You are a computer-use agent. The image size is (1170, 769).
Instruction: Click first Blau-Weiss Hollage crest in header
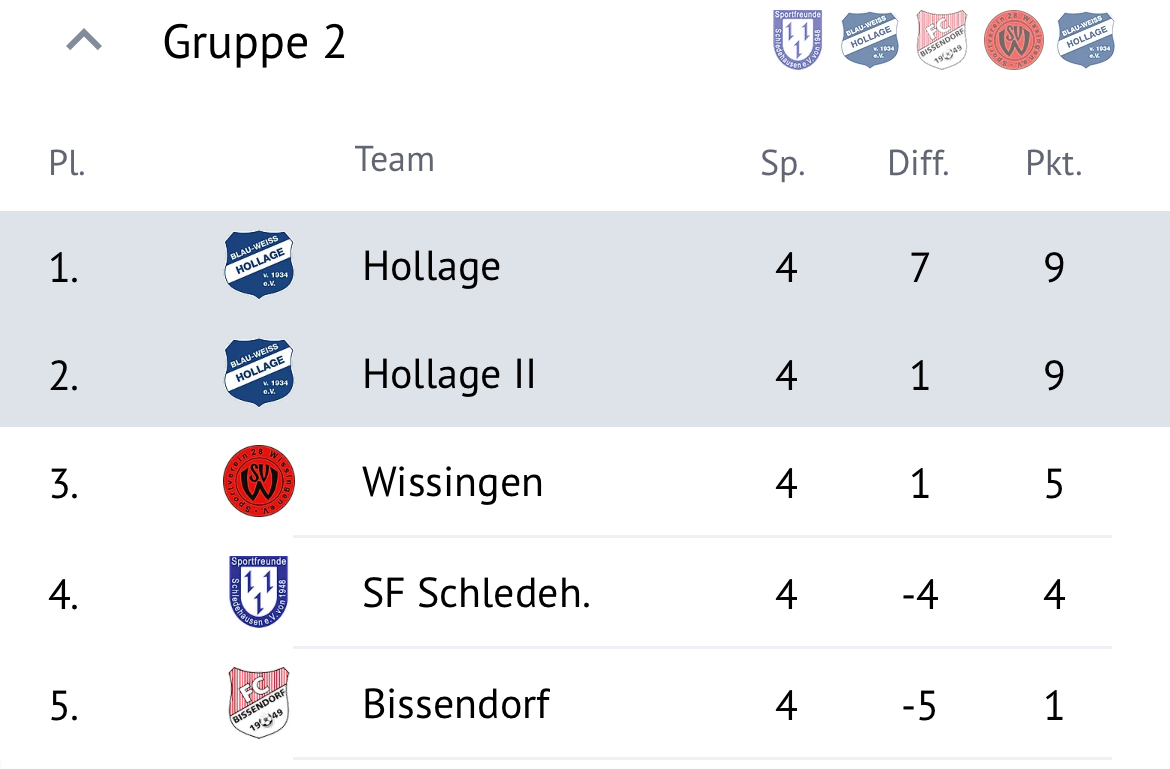click(x=869, y=40)
